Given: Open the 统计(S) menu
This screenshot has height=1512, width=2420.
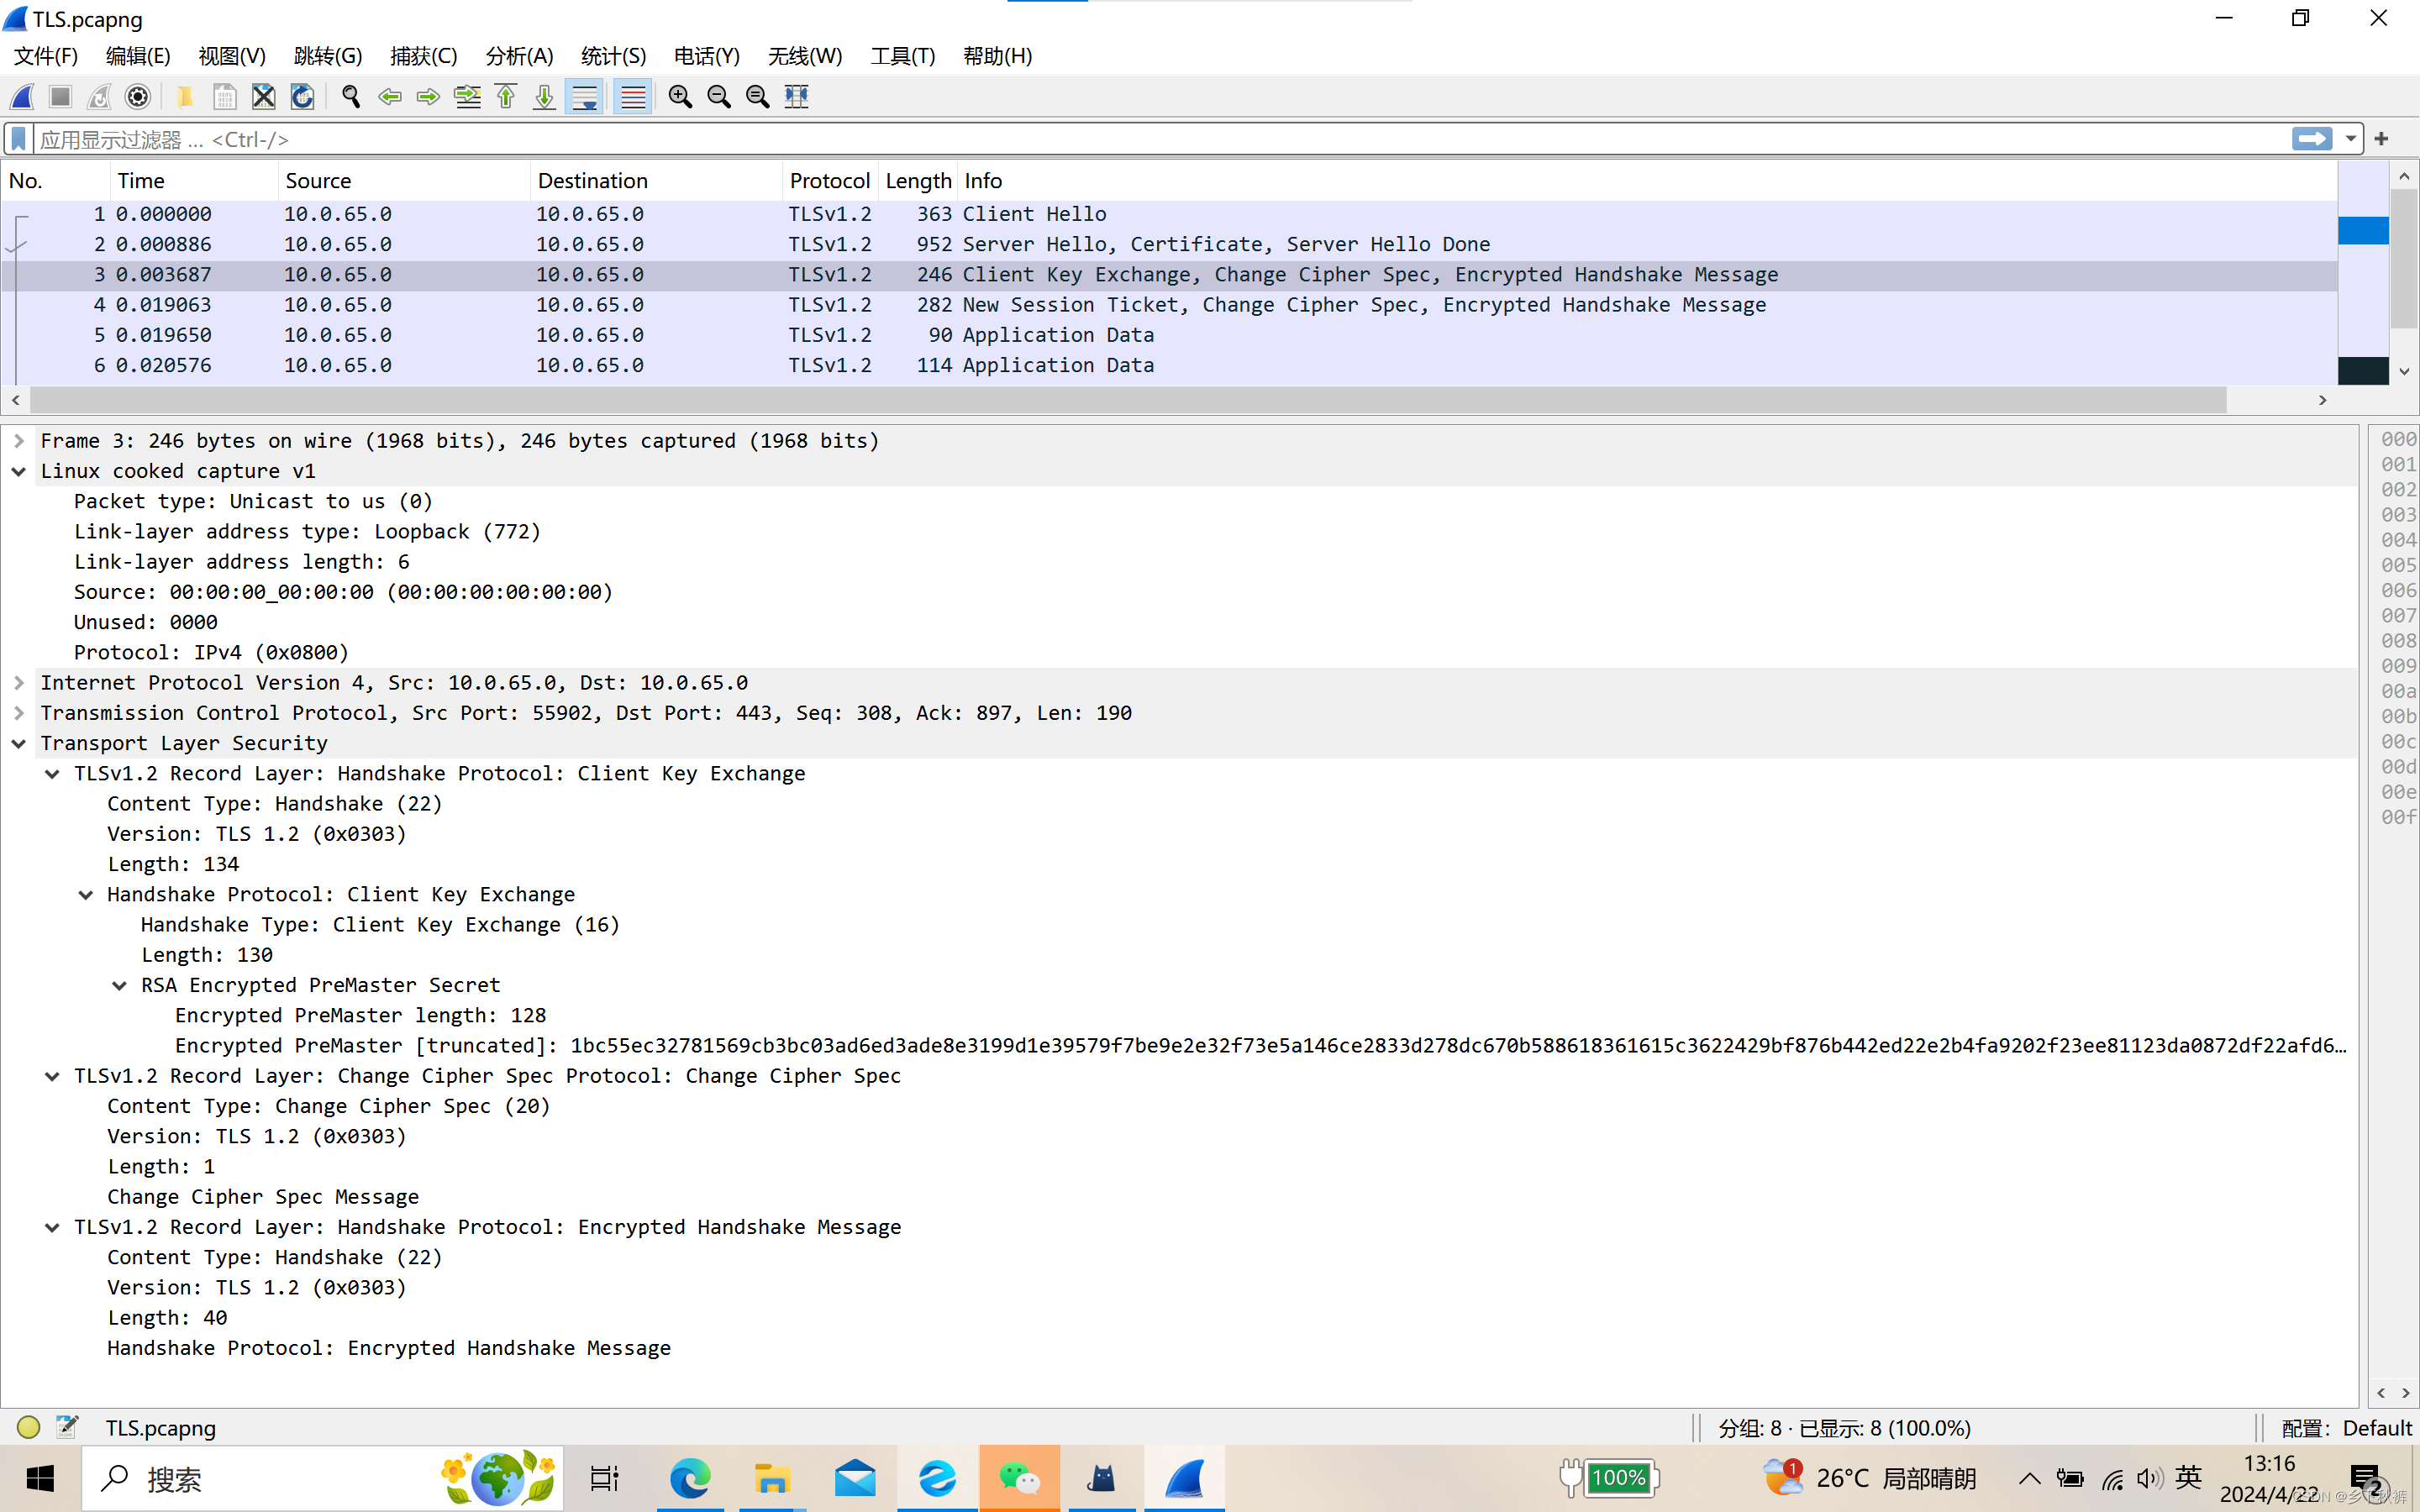Looking at the screenshot, I should coord(613,56).
